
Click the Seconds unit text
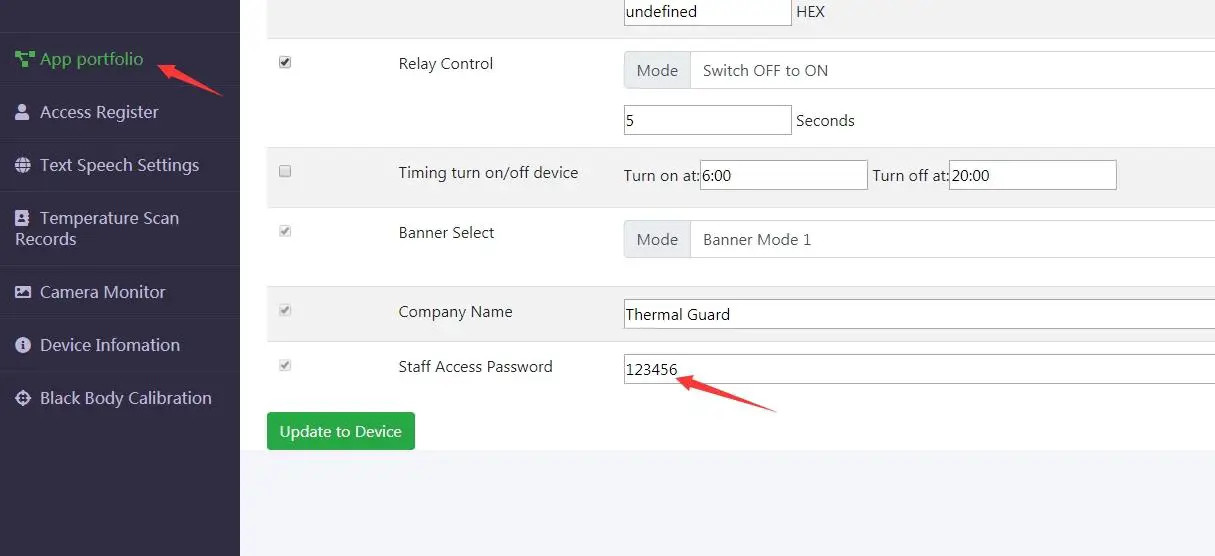point(825,120)
